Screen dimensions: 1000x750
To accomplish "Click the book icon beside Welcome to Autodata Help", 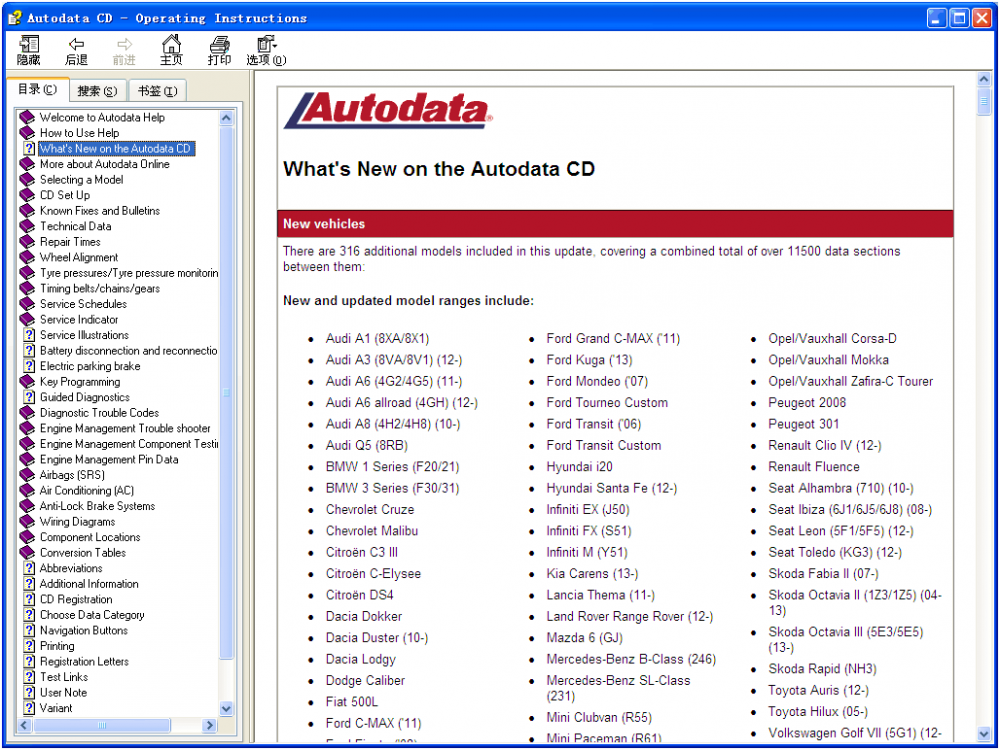I will click(27, 117).
